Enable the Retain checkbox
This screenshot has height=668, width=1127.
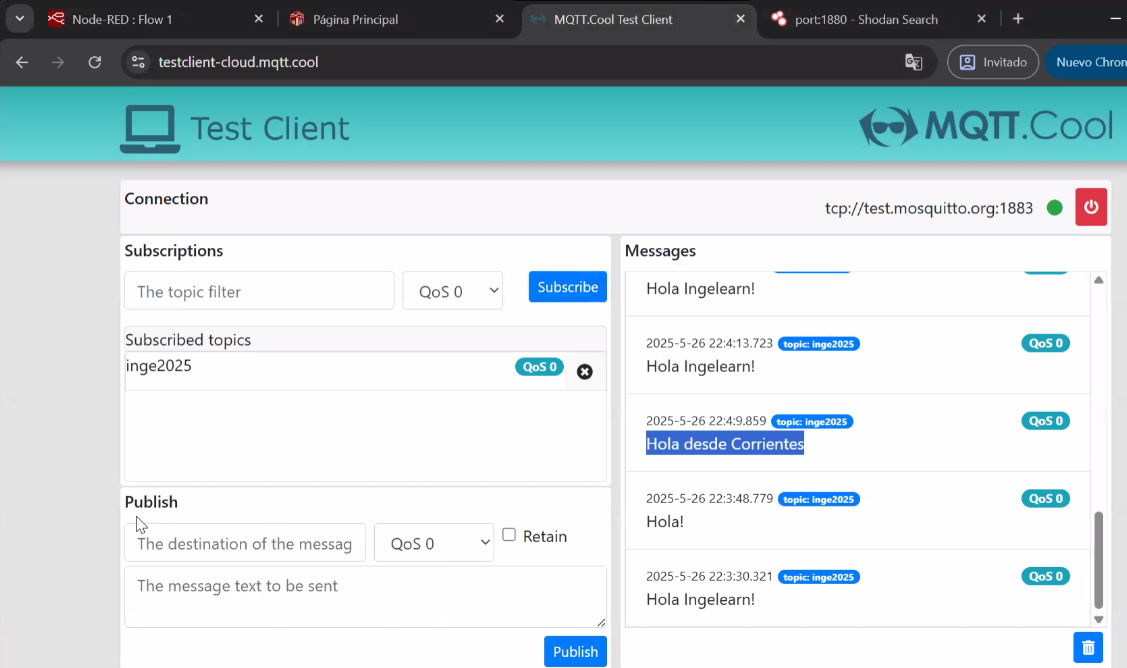(509, 535)
